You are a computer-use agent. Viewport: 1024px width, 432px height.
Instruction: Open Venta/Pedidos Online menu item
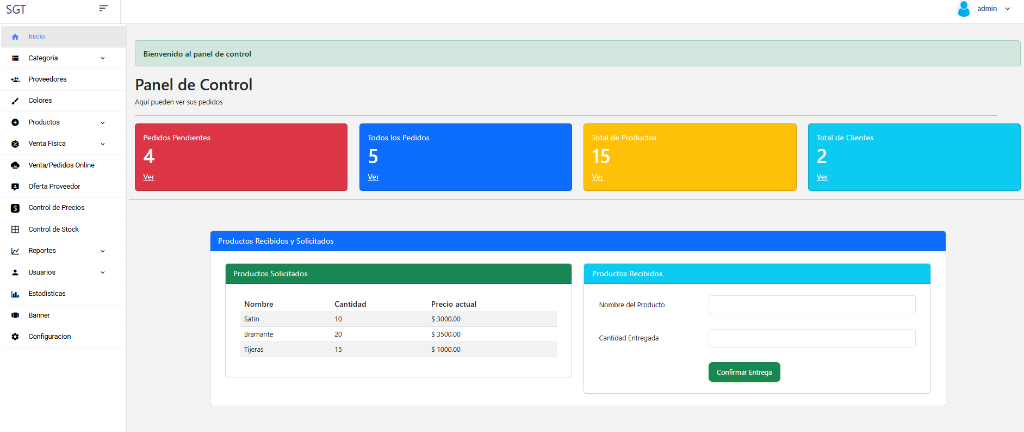[60, 165]
